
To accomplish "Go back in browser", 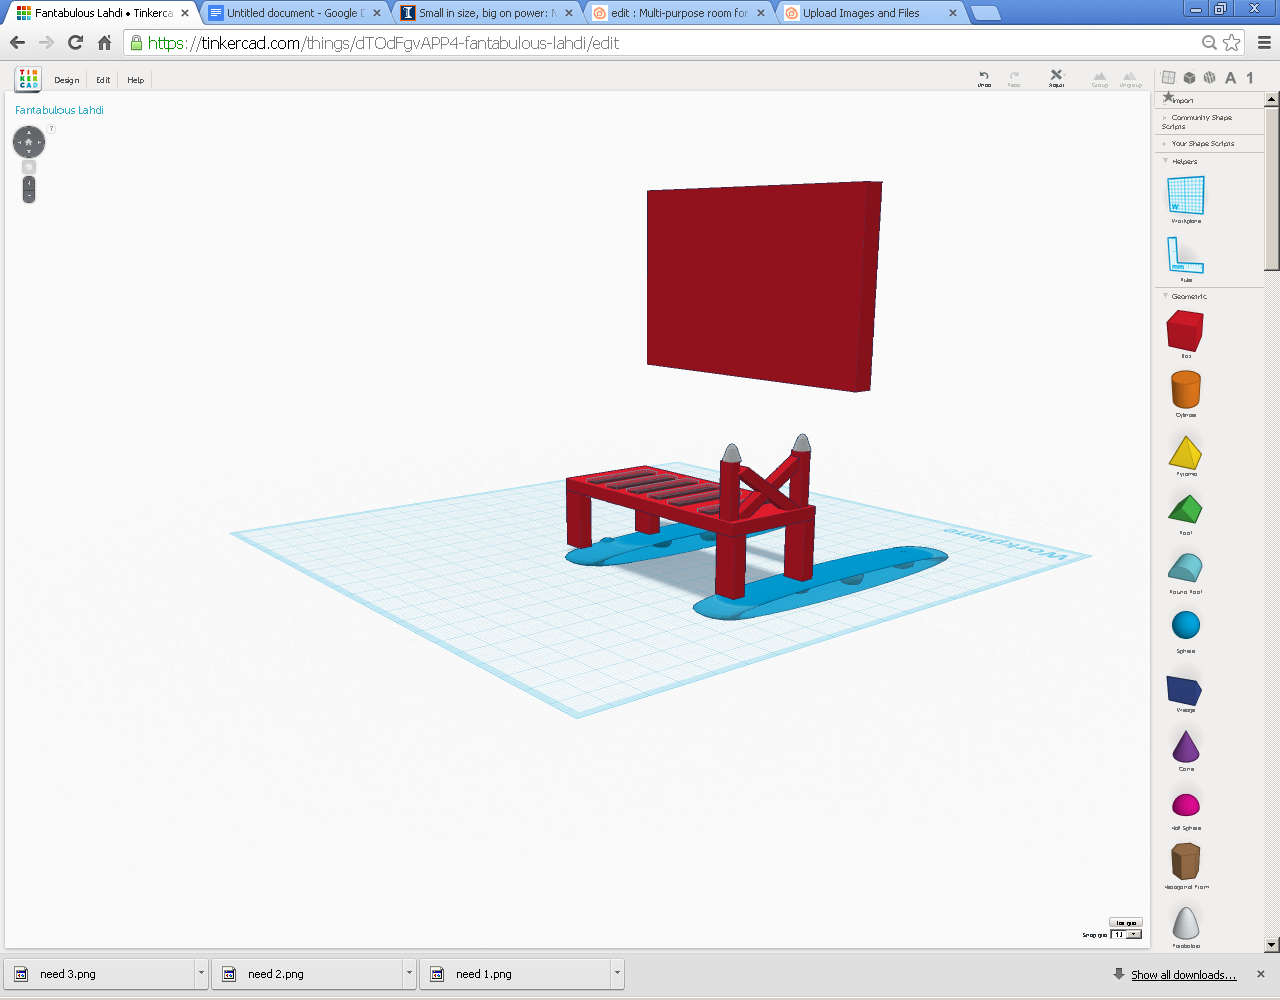I will click(17, 42).
